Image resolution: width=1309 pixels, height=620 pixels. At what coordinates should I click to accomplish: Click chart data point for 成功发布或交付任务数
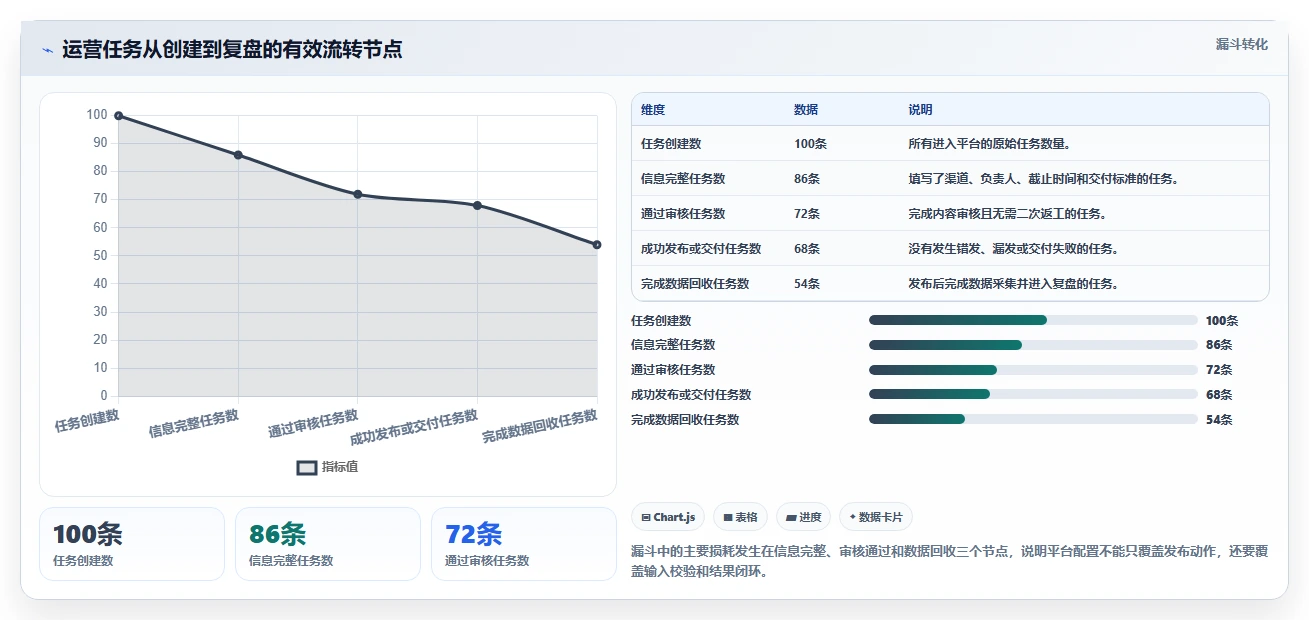click(477, 205)
